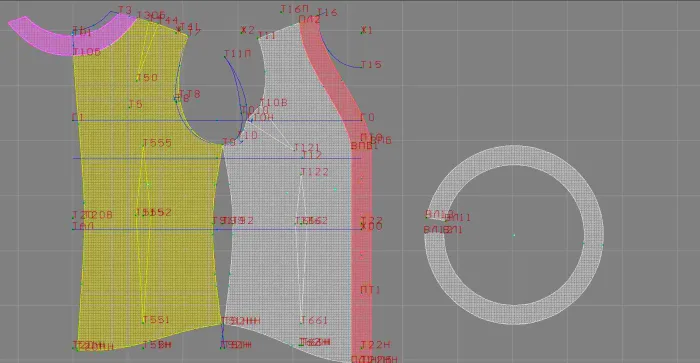This screenshot has width=700, height=363.
Task: Click point T555 at the dart top
Action: (x=157, y=143)
